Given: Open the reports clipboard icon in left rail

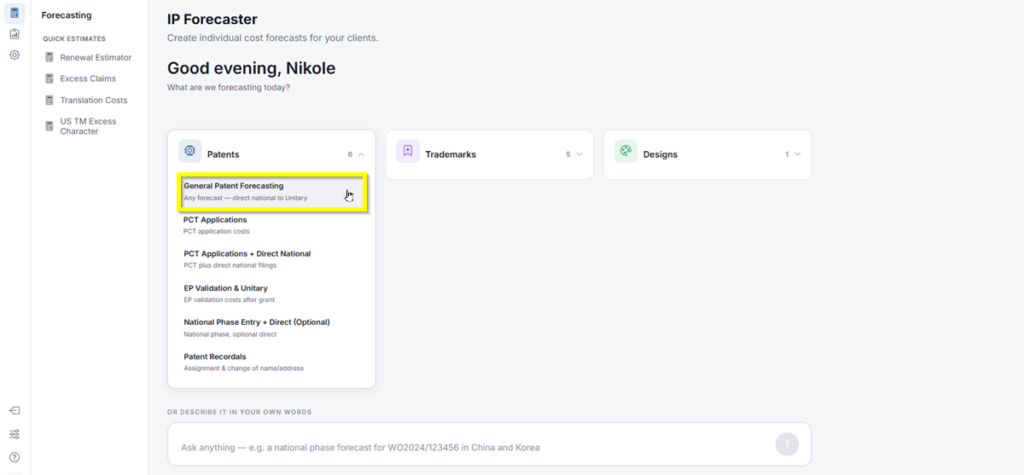Looking at the screenshot, I should (x=14, y=34).
